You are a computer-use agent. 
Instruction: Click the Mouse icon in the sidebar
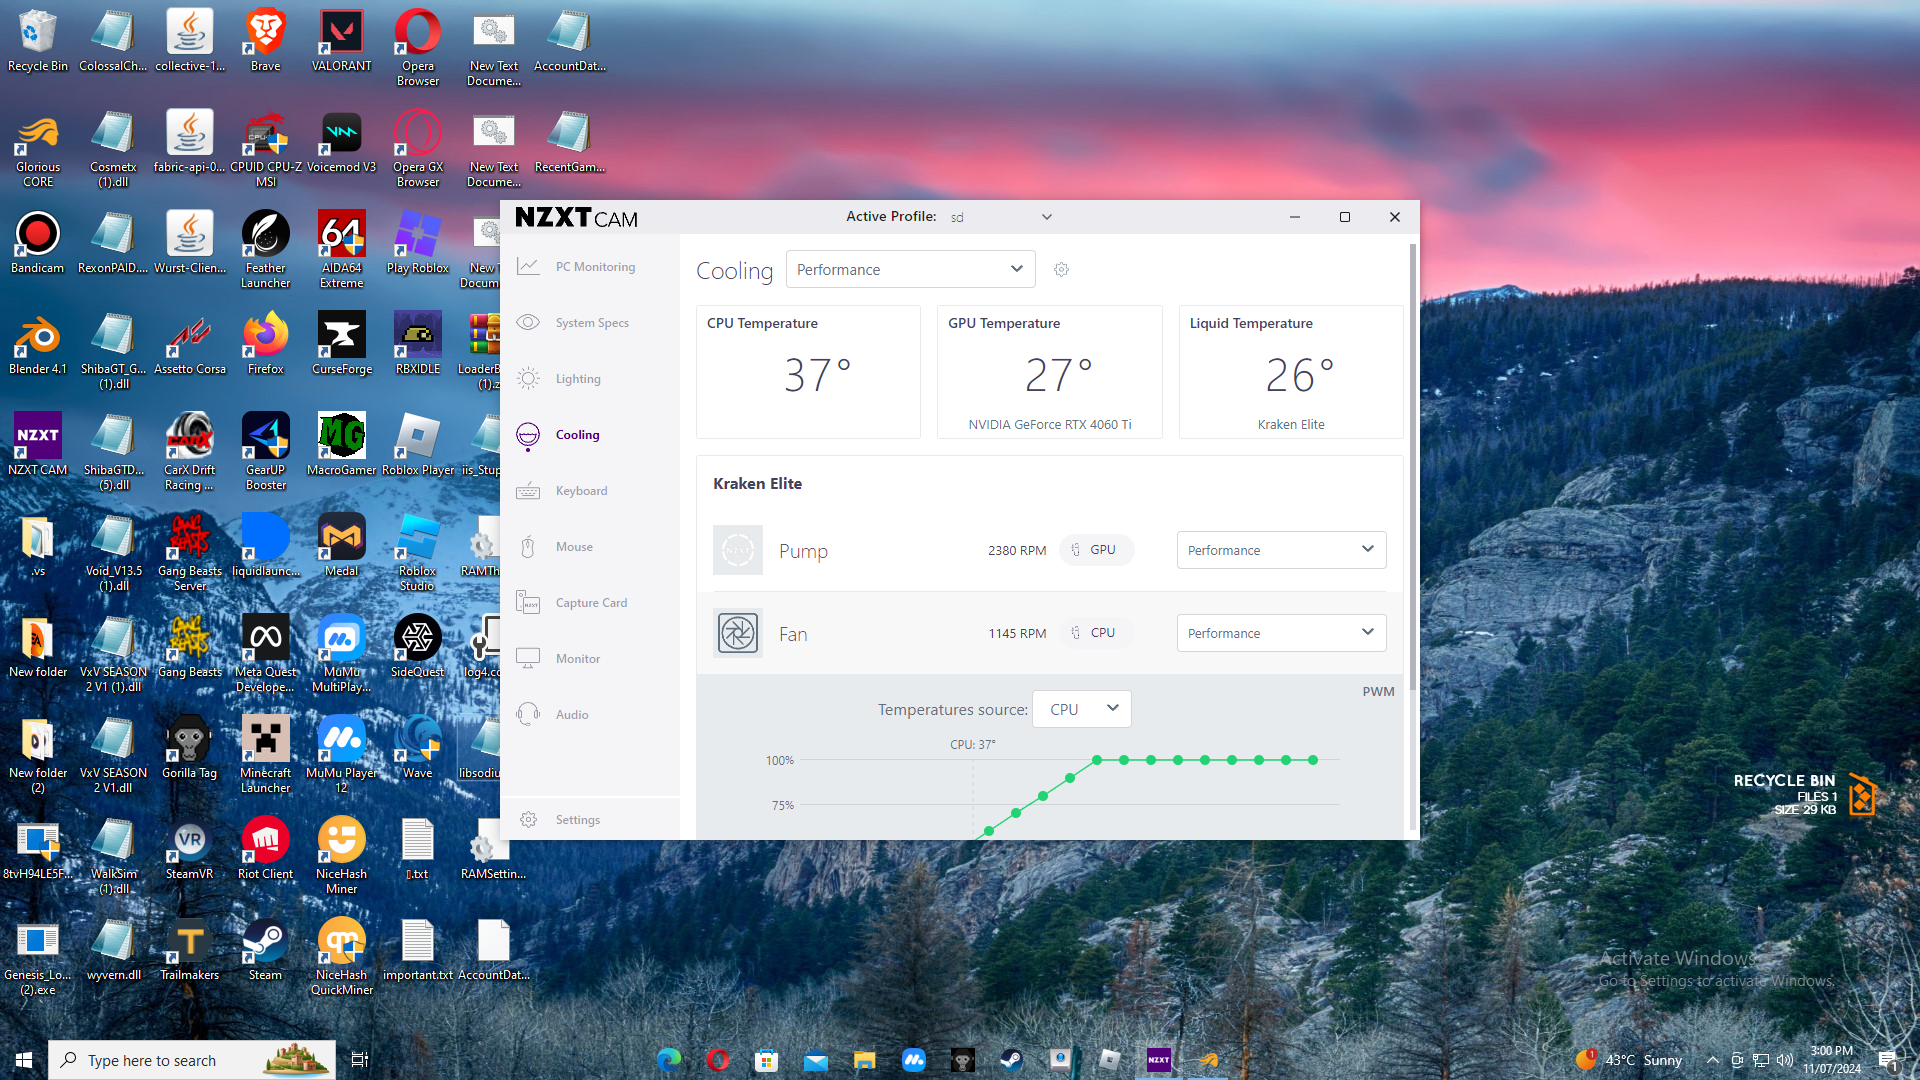[x=528, y=547]
